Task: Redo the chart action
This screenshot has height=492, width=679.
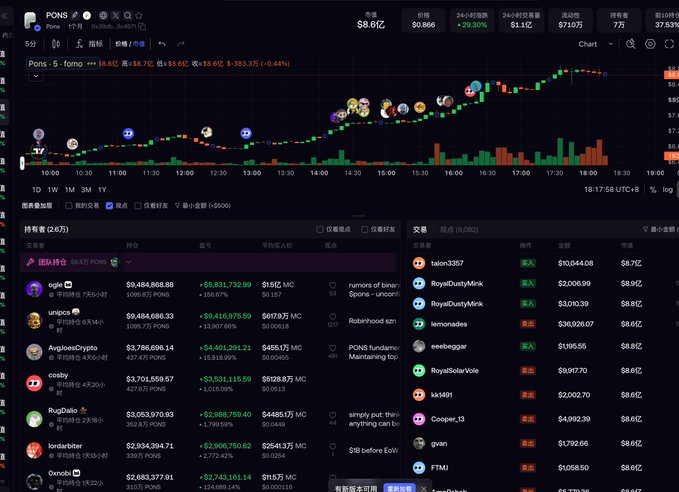Action: coord(181,44)
